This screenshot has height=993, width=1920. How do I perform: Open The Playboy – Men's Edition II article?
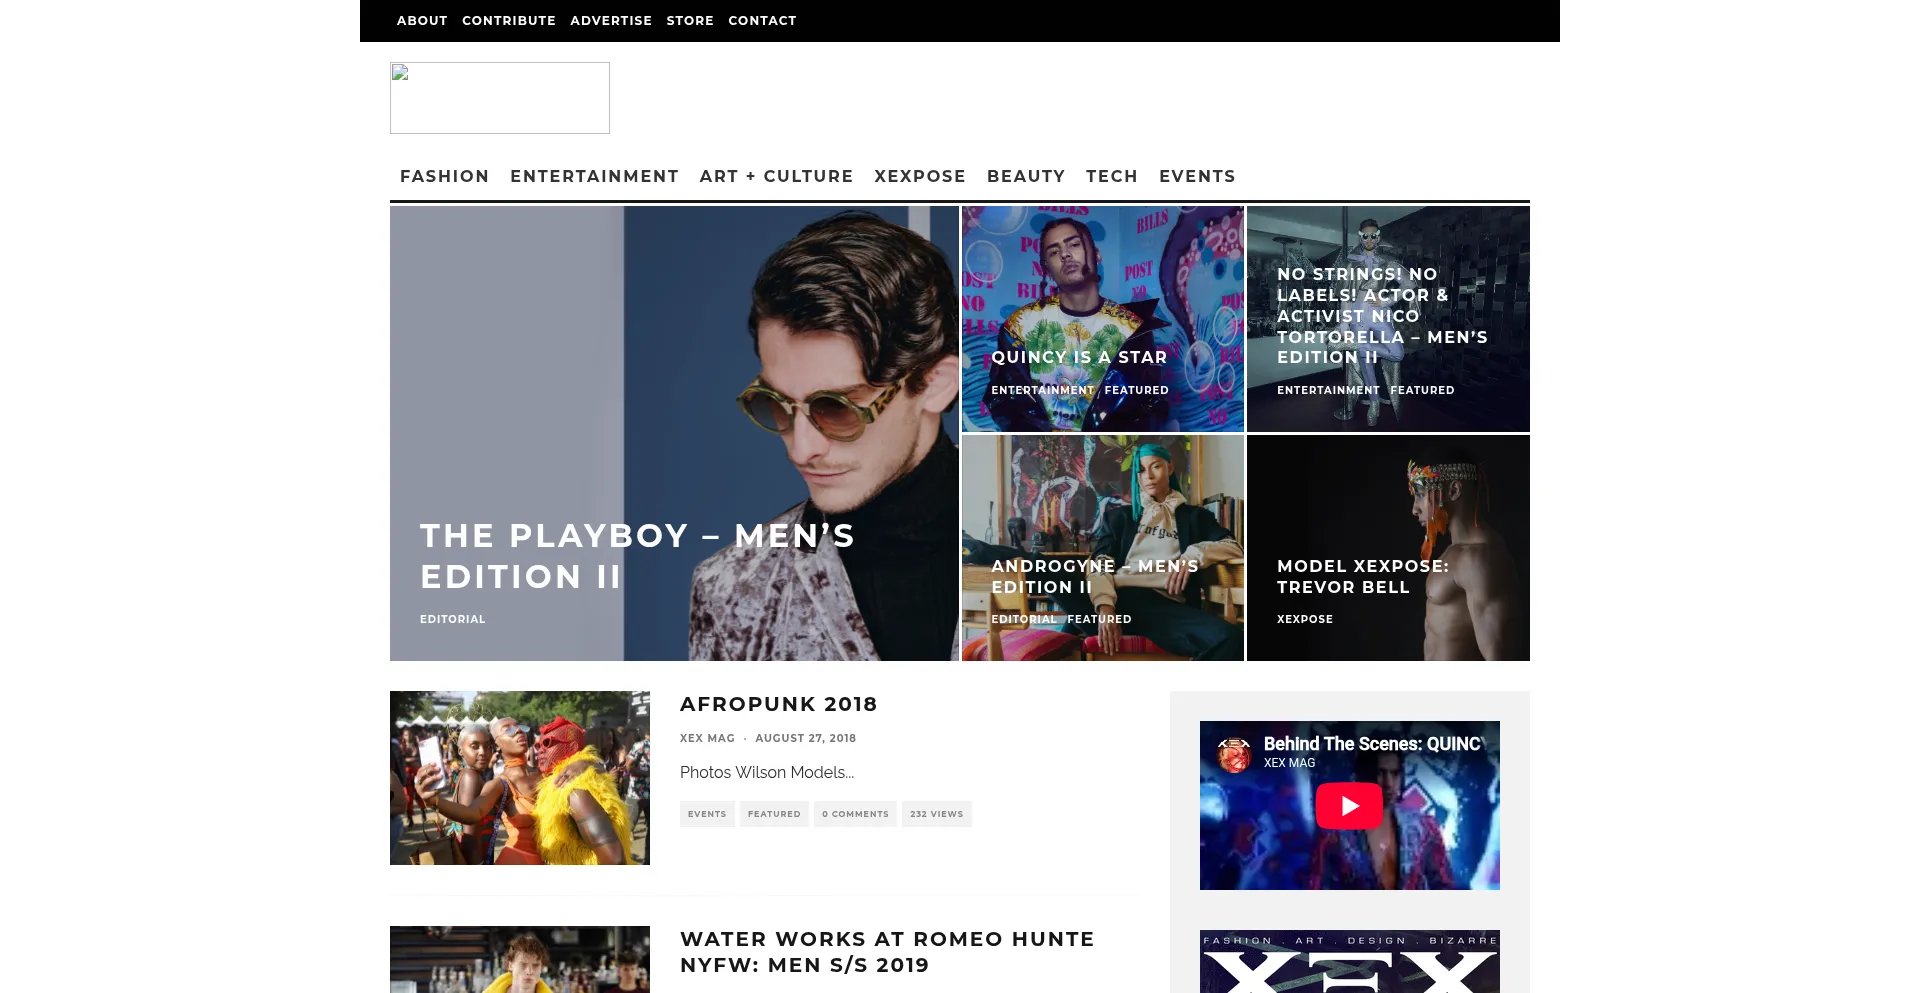pyautogui.click(x=637, y=556)
